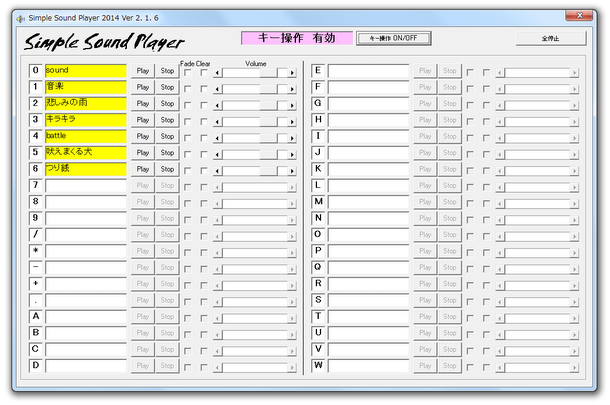Click the empty file field for slot E
The width and height of the screenshot is (610, 405).
pyautogui.click(x=368, y=71)
